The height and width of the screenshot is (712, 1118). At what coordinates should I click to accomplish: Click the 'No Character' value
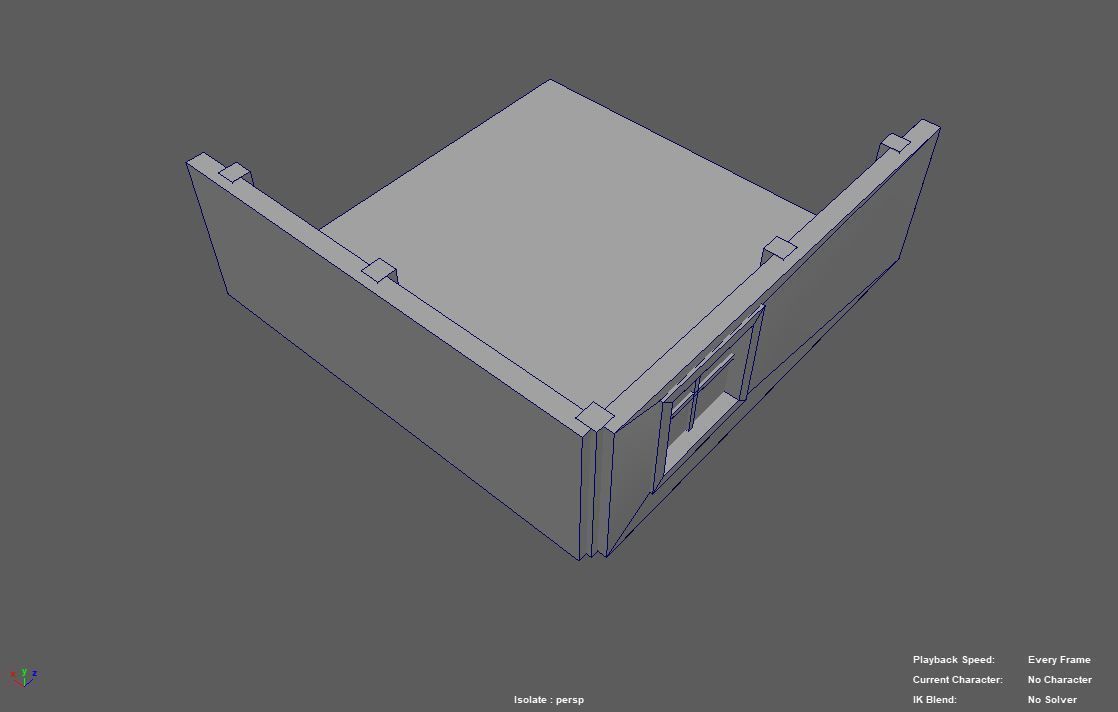pyautogui.click(x=1060, y=680)
